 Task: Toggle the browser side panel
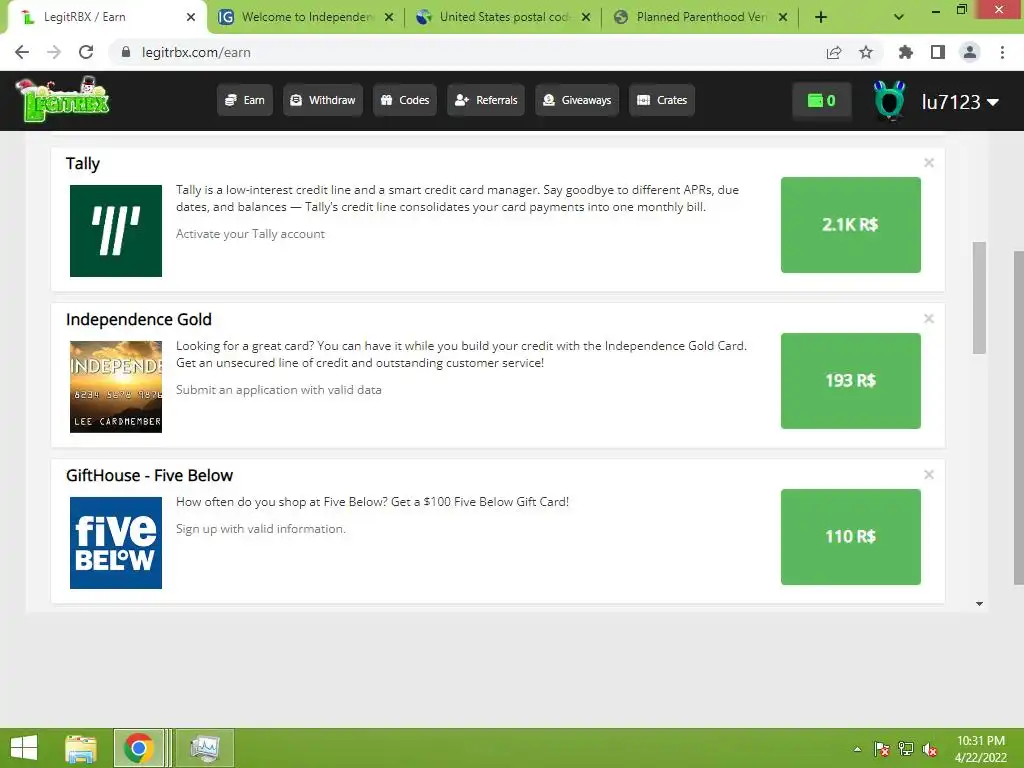click(938, 52)
